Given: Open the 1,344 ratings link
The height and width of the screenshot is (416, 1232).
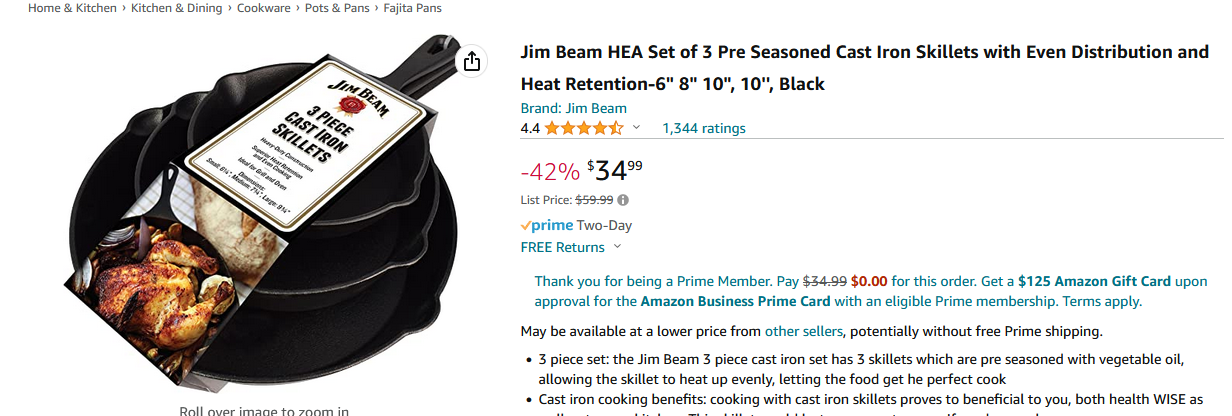Looking at the screenshot, I should (x=703, y=128).
